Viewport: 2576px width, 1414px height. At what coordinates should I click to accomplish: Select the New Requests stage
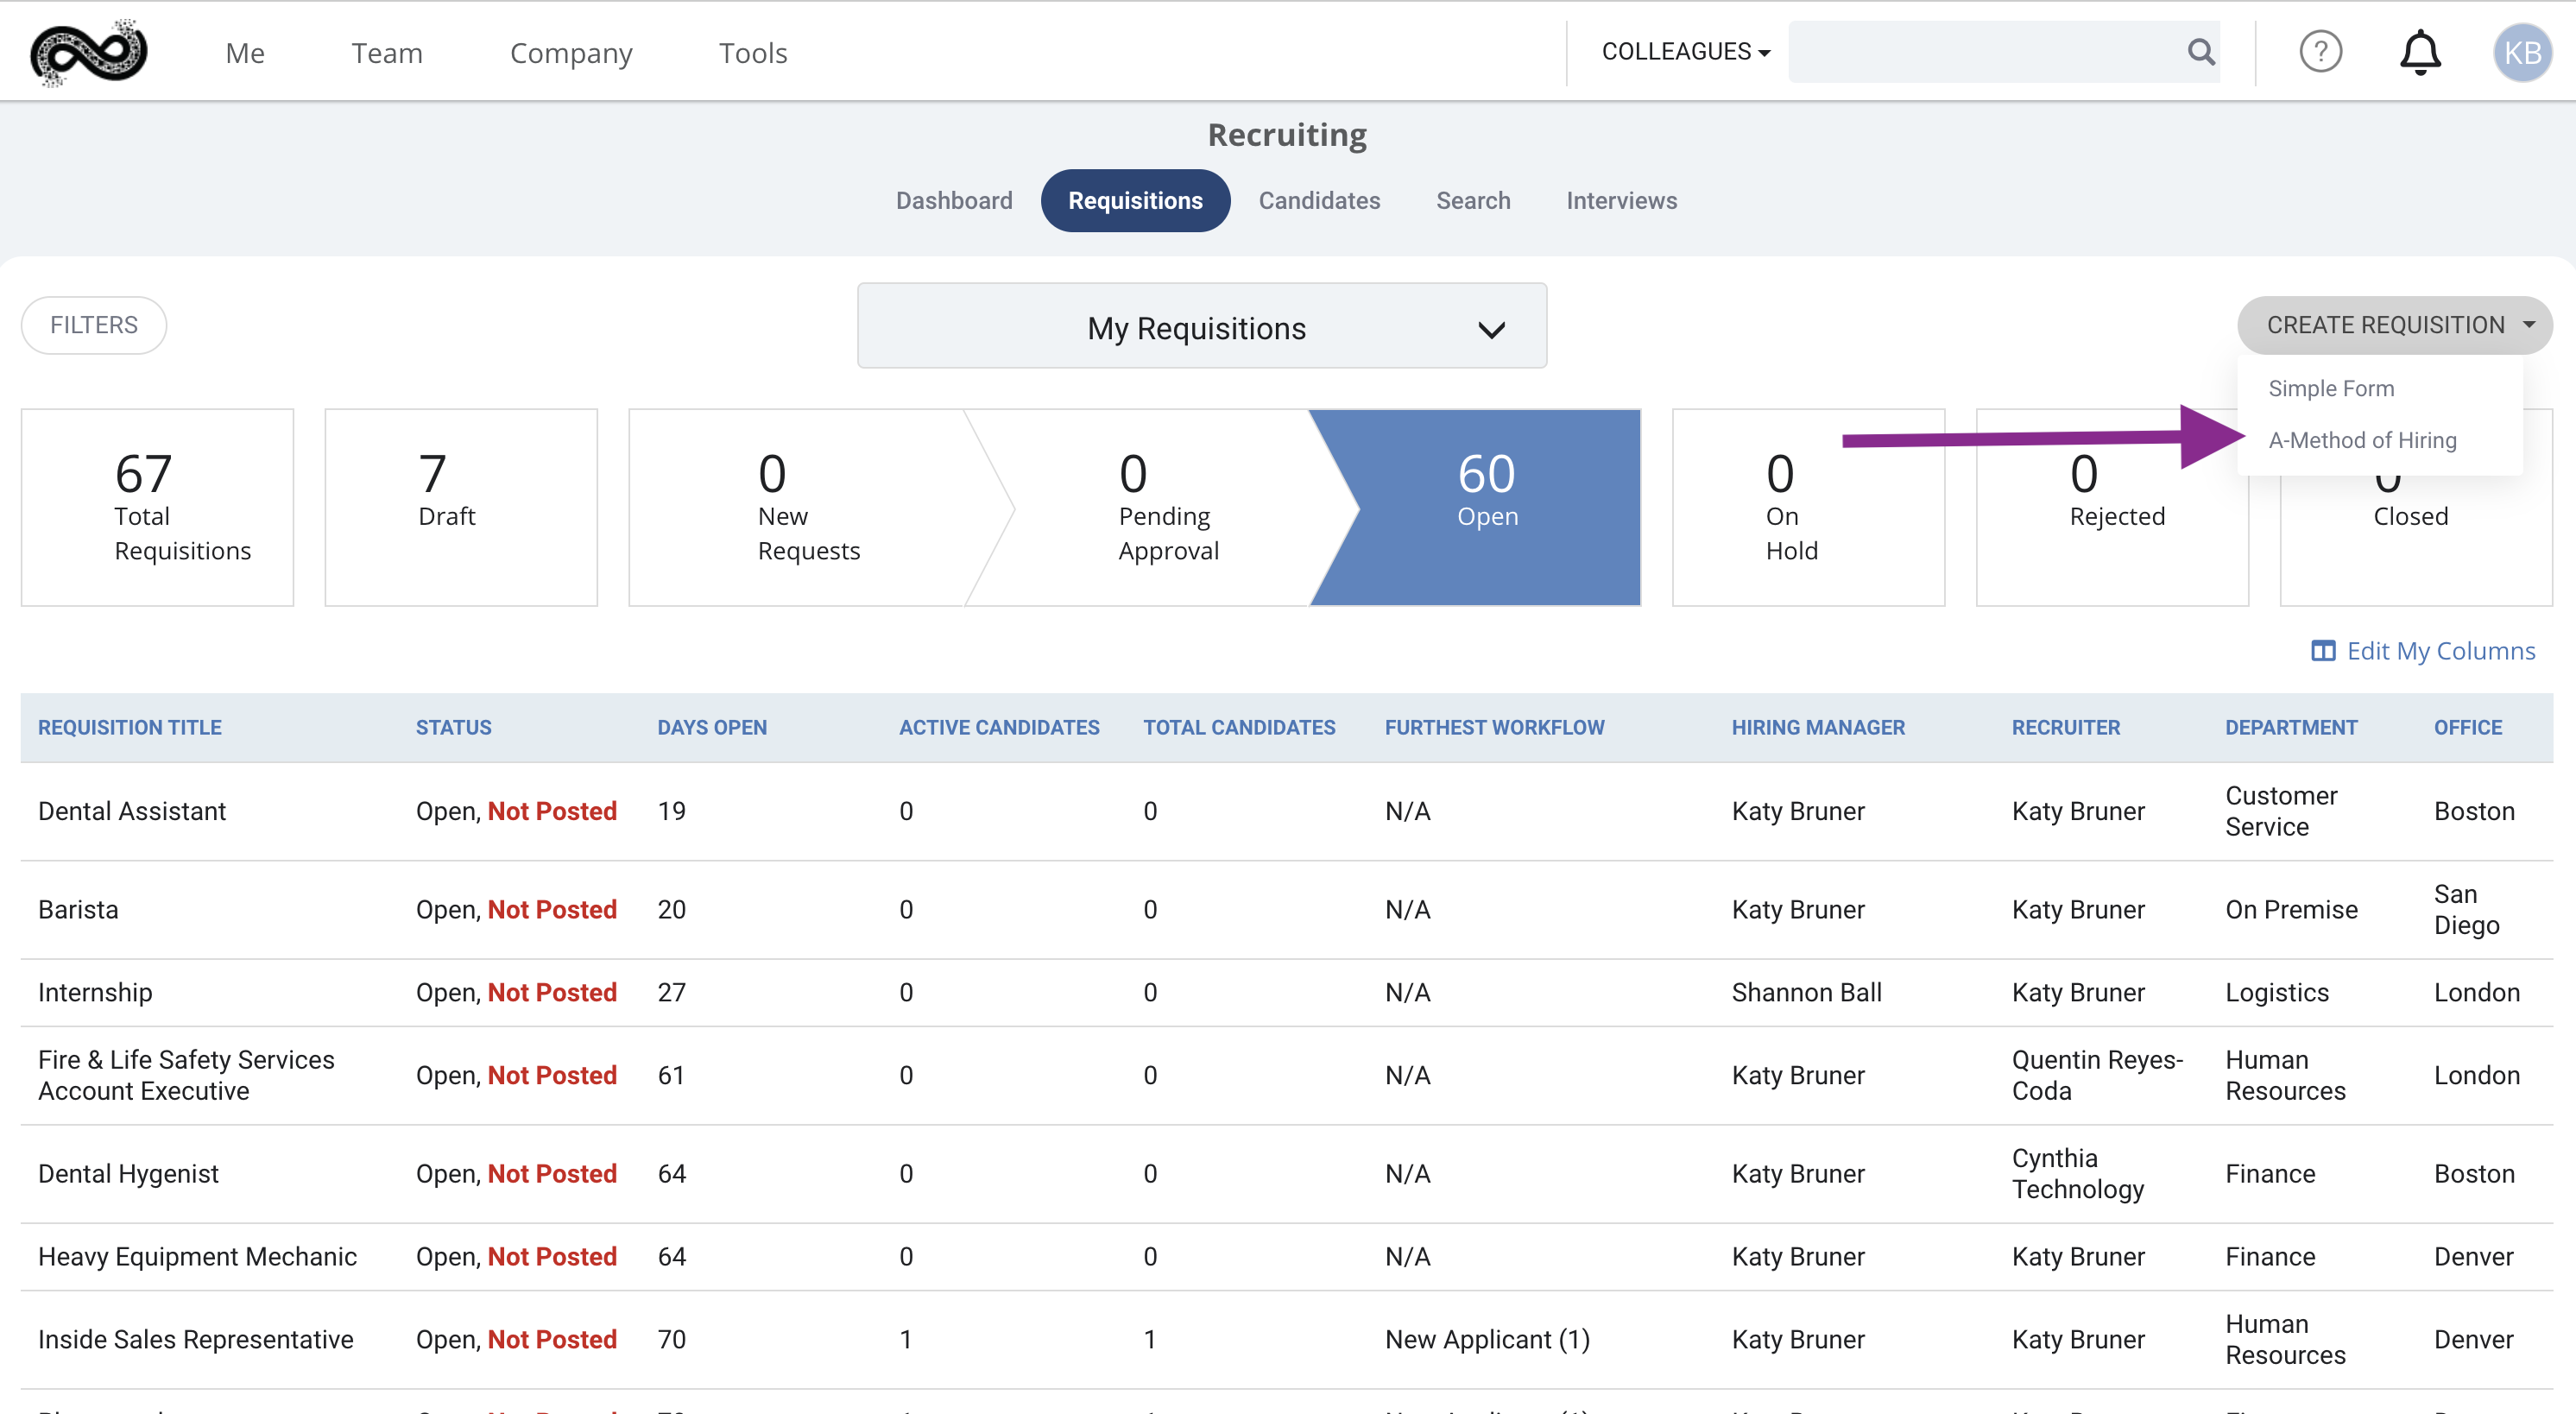[x=808, y=507]
